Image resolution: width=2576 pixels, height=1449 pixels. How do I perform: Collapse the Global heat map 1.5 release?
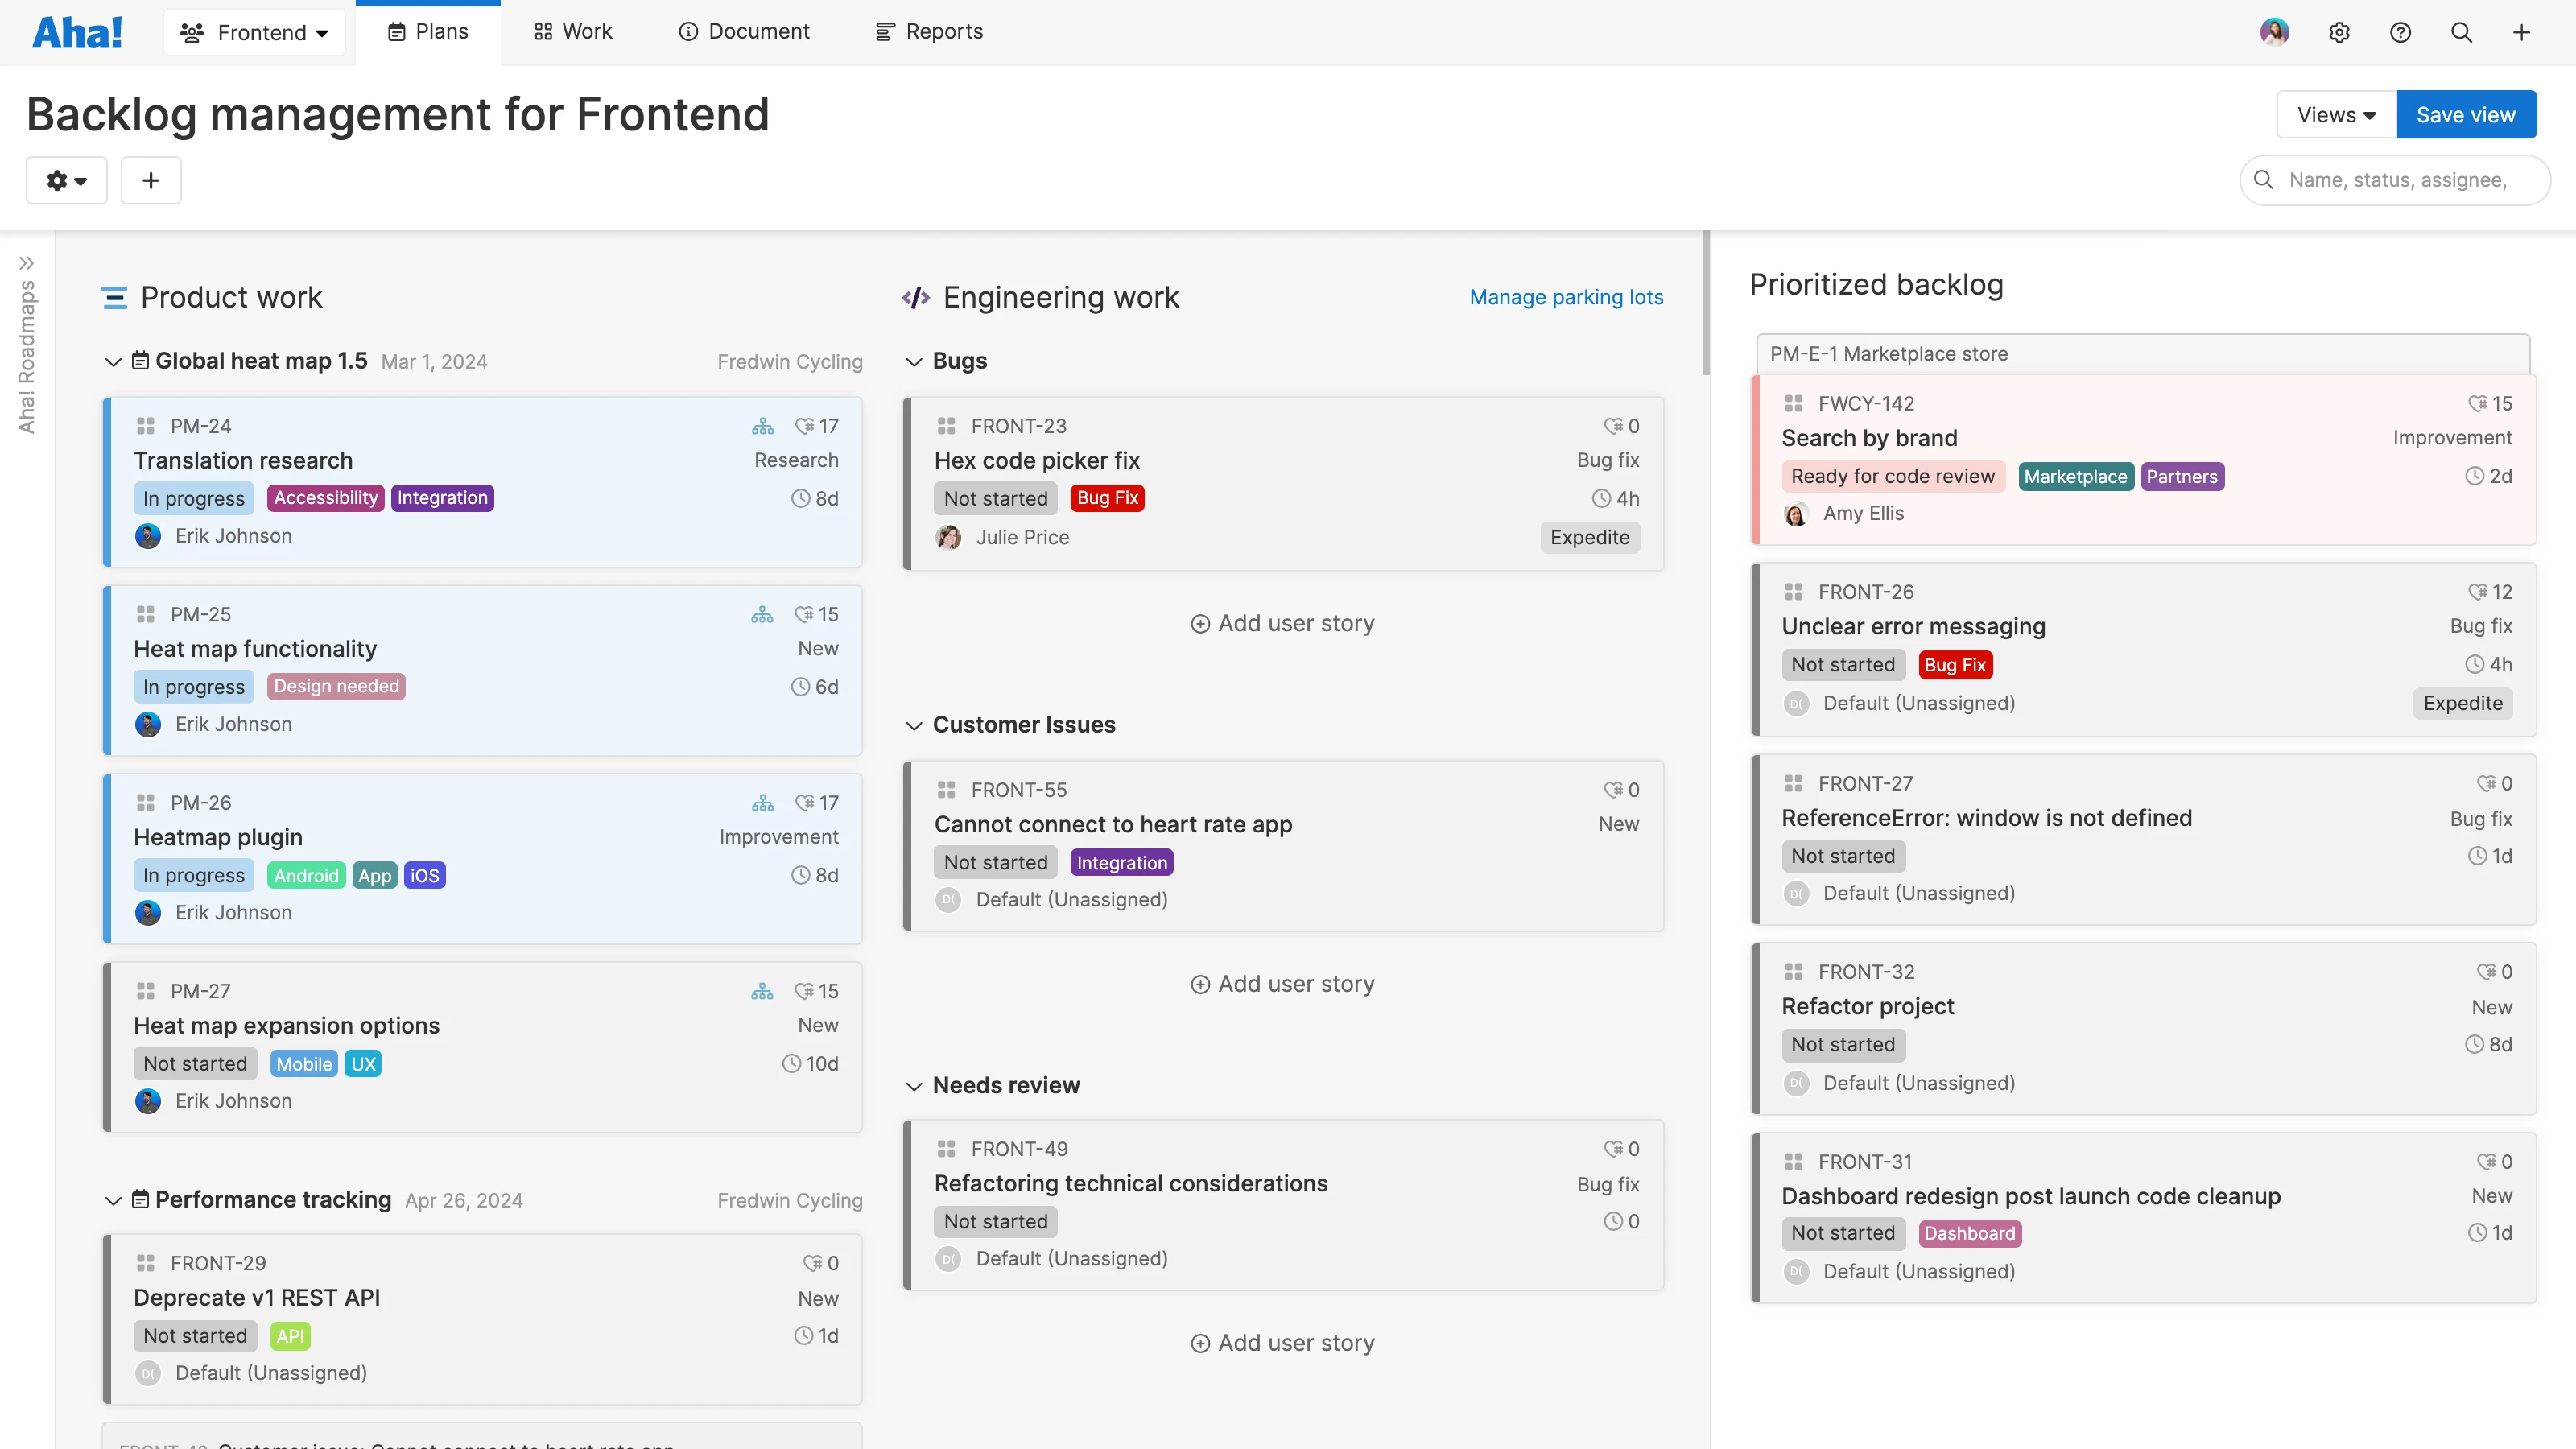(113, 361)
